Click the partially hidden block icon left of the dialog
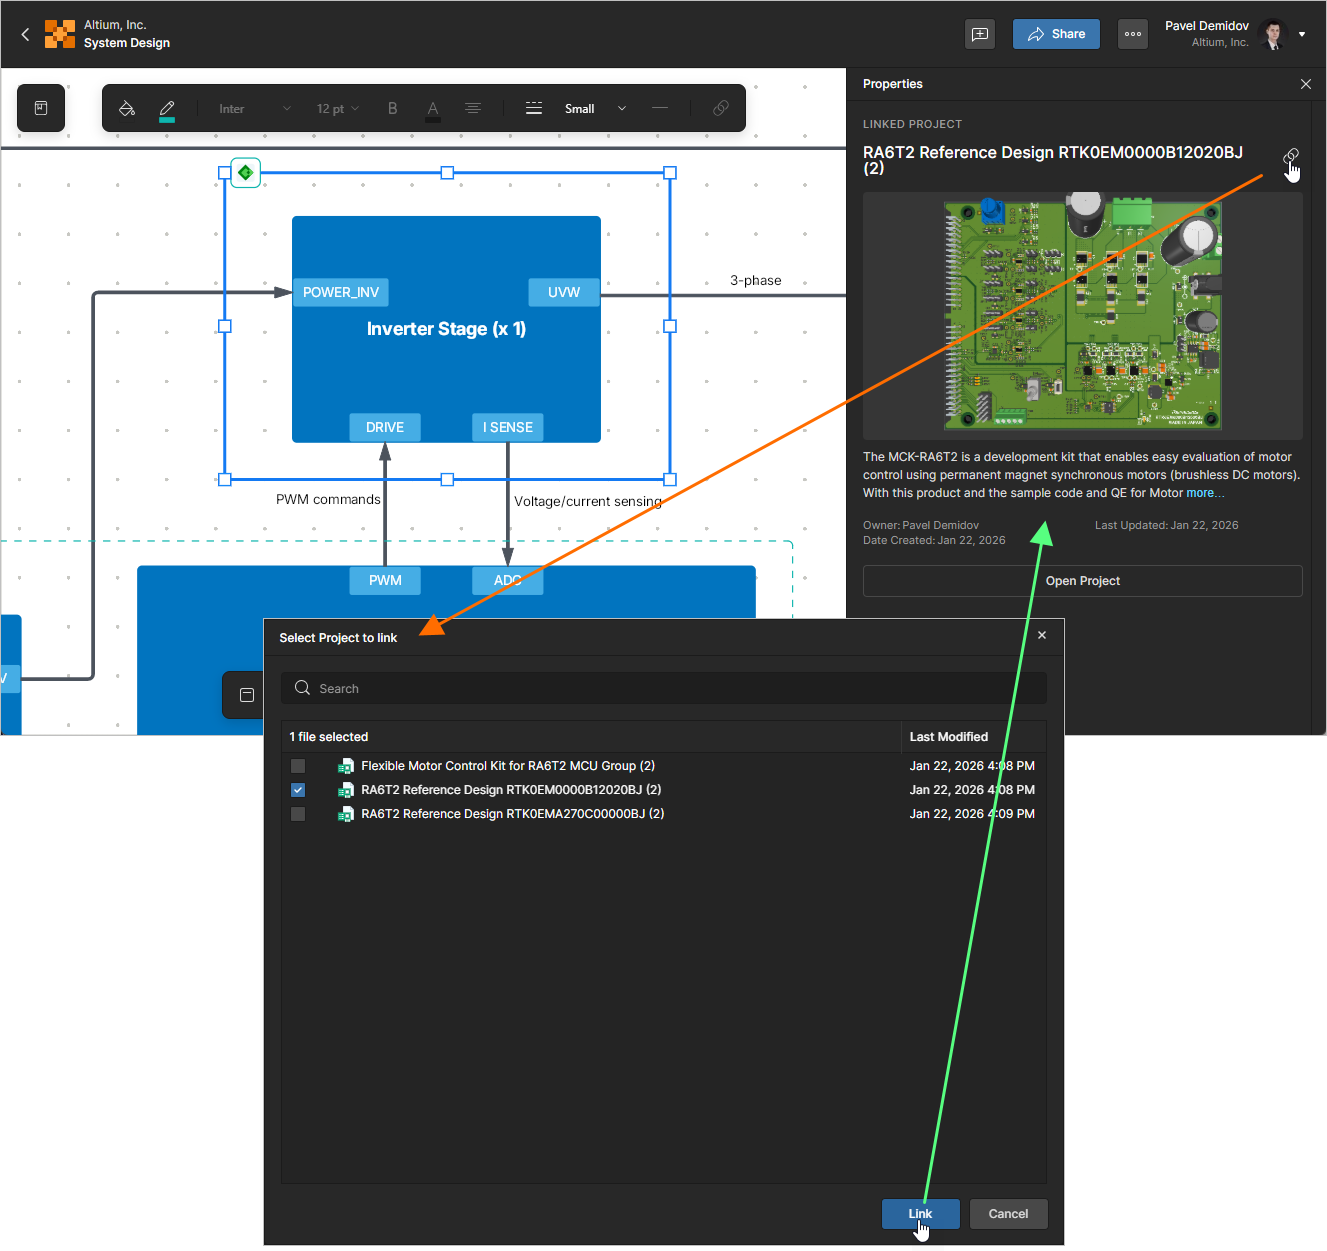 pos(247,695)
